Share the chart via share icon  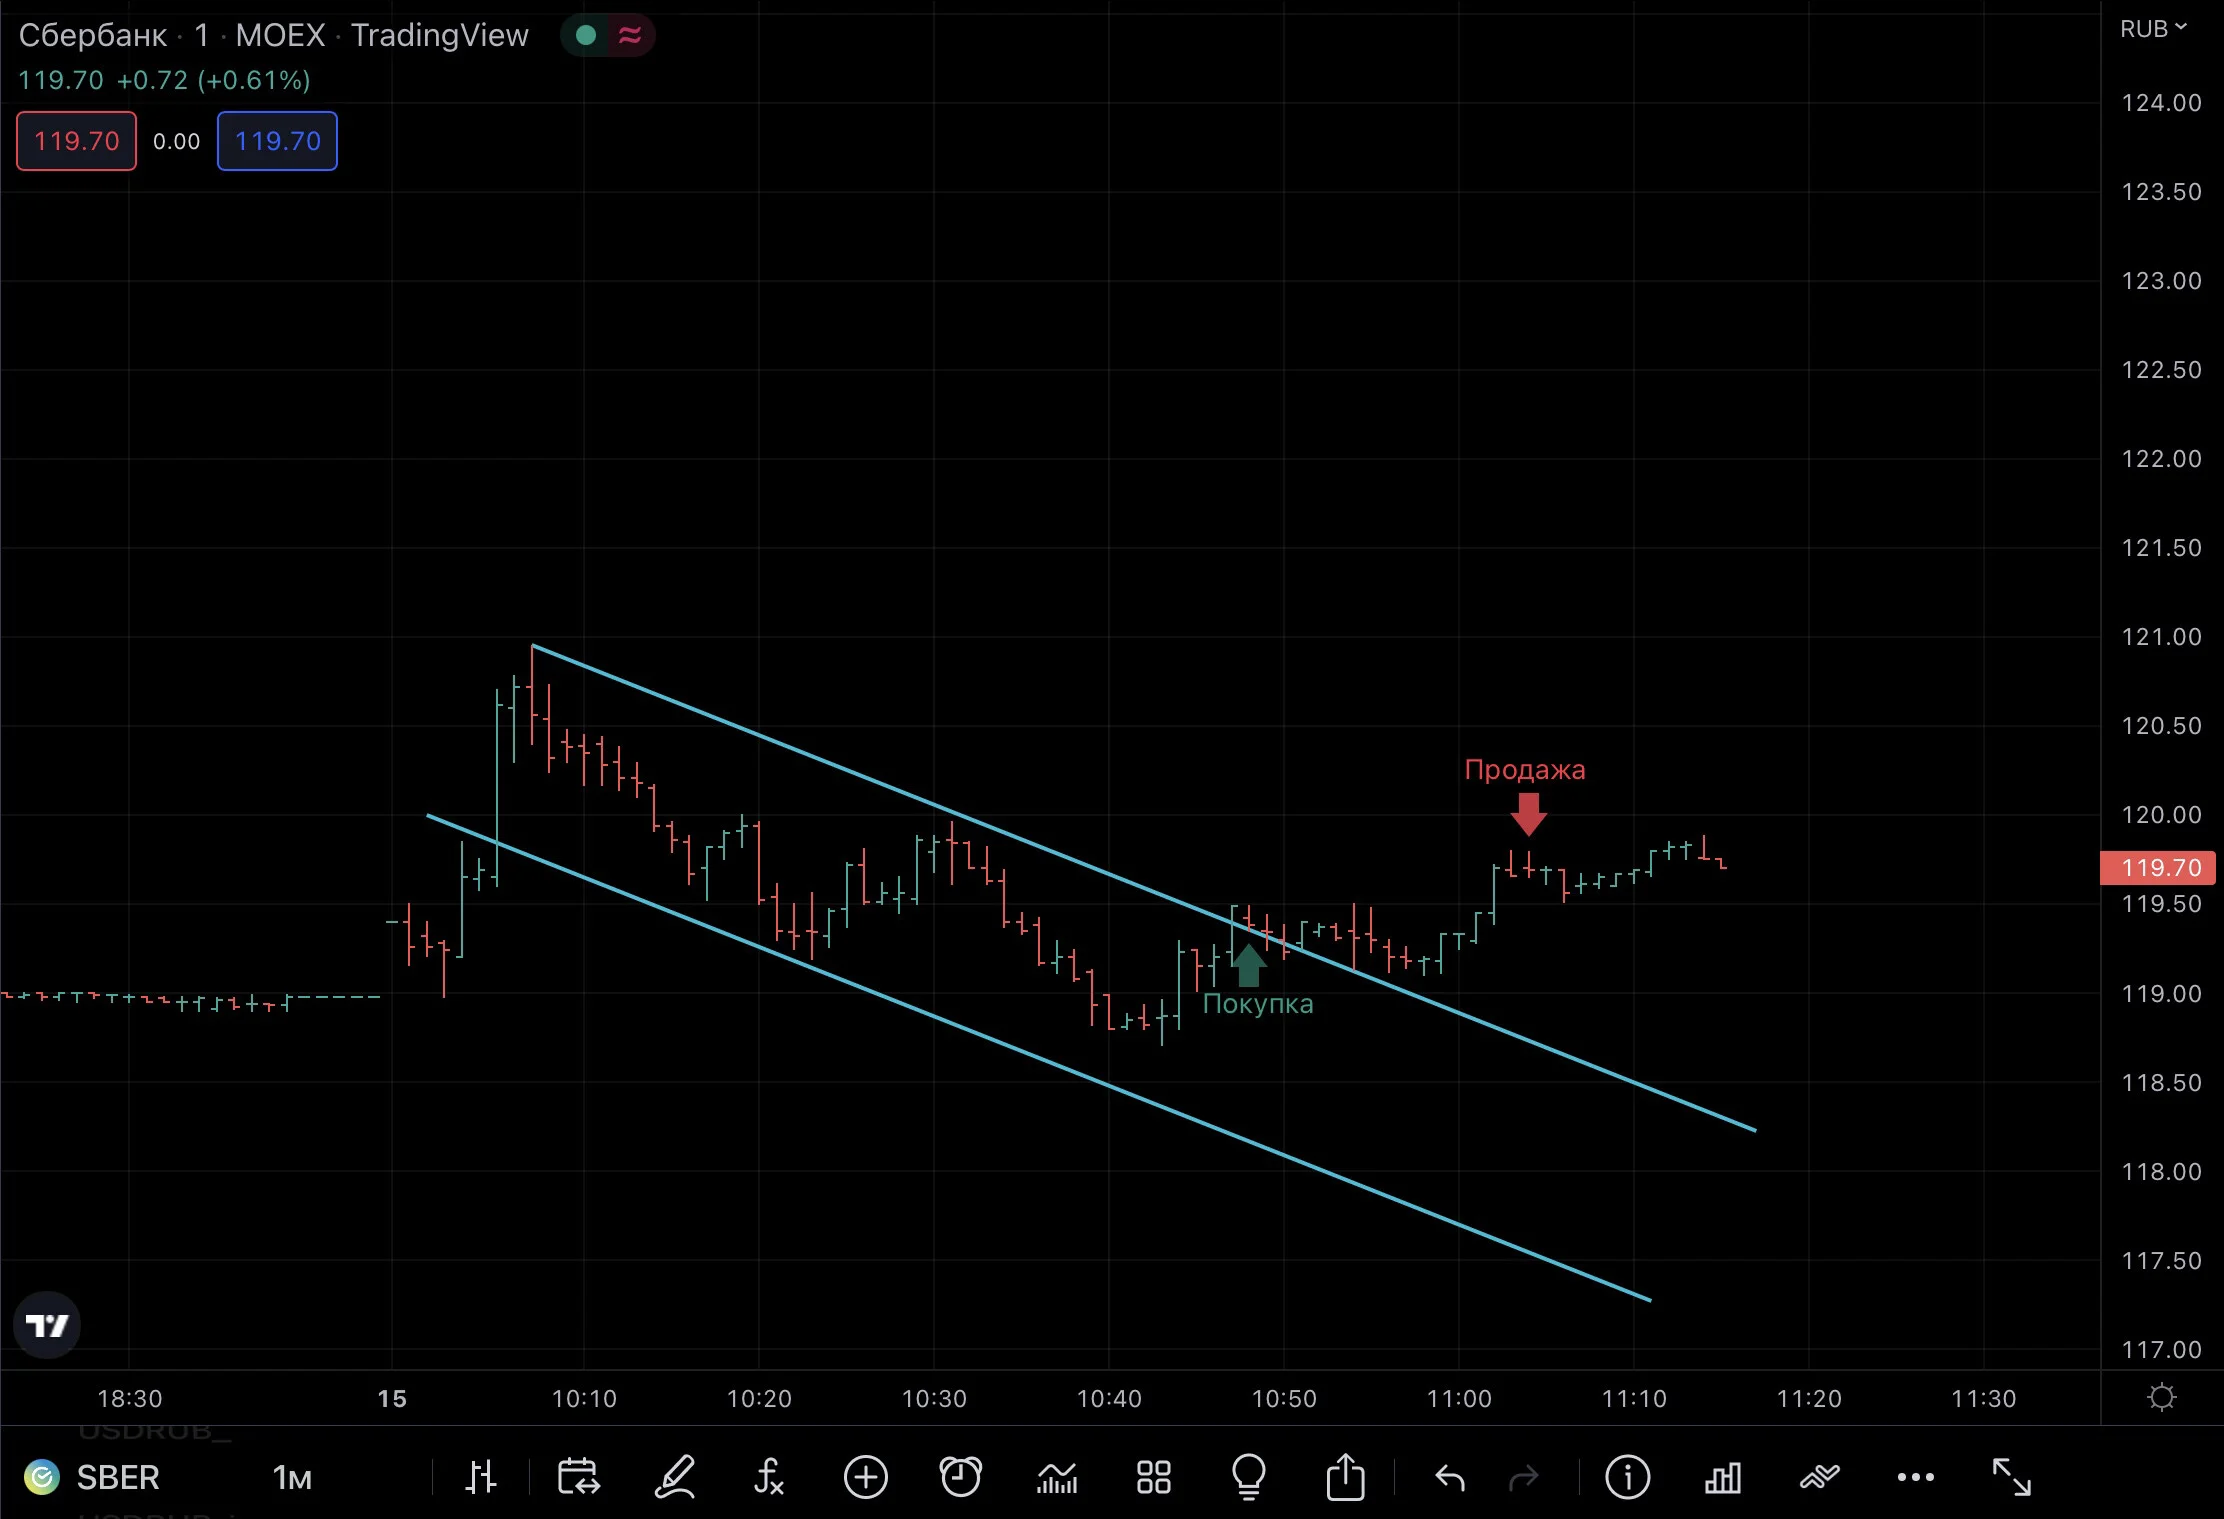[1345, 1477]
